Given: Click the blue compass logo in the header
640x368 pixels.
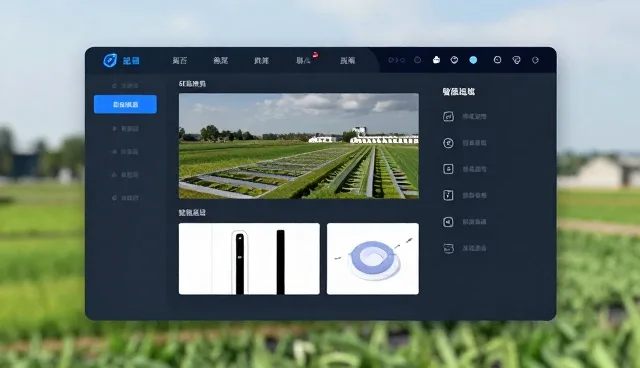Looking at the screenshot, I should click(110, 60).
